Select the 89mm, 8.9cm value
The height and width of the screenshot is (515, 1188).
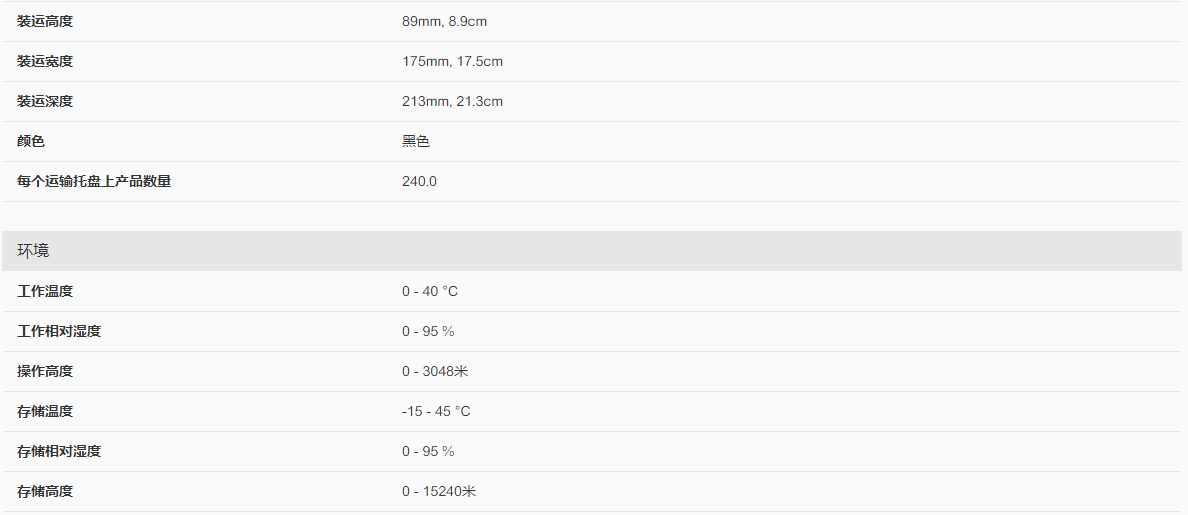coord(444,21)
